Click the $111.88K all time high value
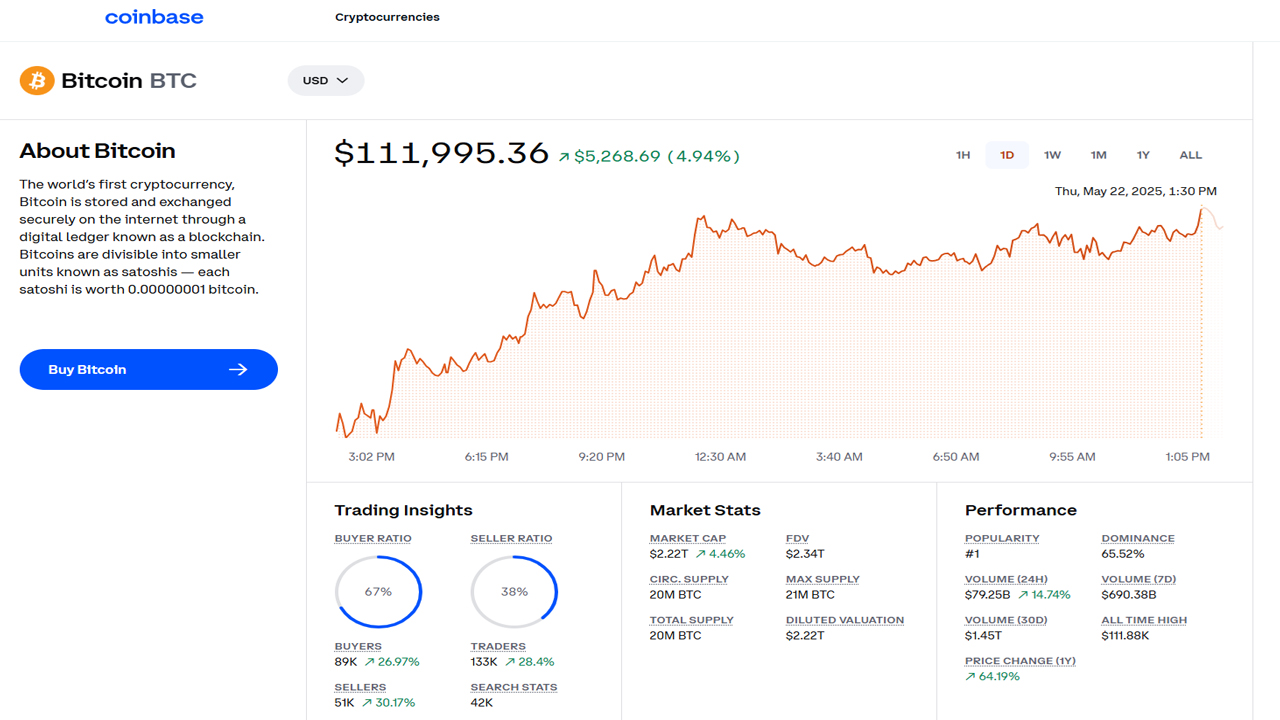1280x720 pixels. click(x=1128, y=636)
